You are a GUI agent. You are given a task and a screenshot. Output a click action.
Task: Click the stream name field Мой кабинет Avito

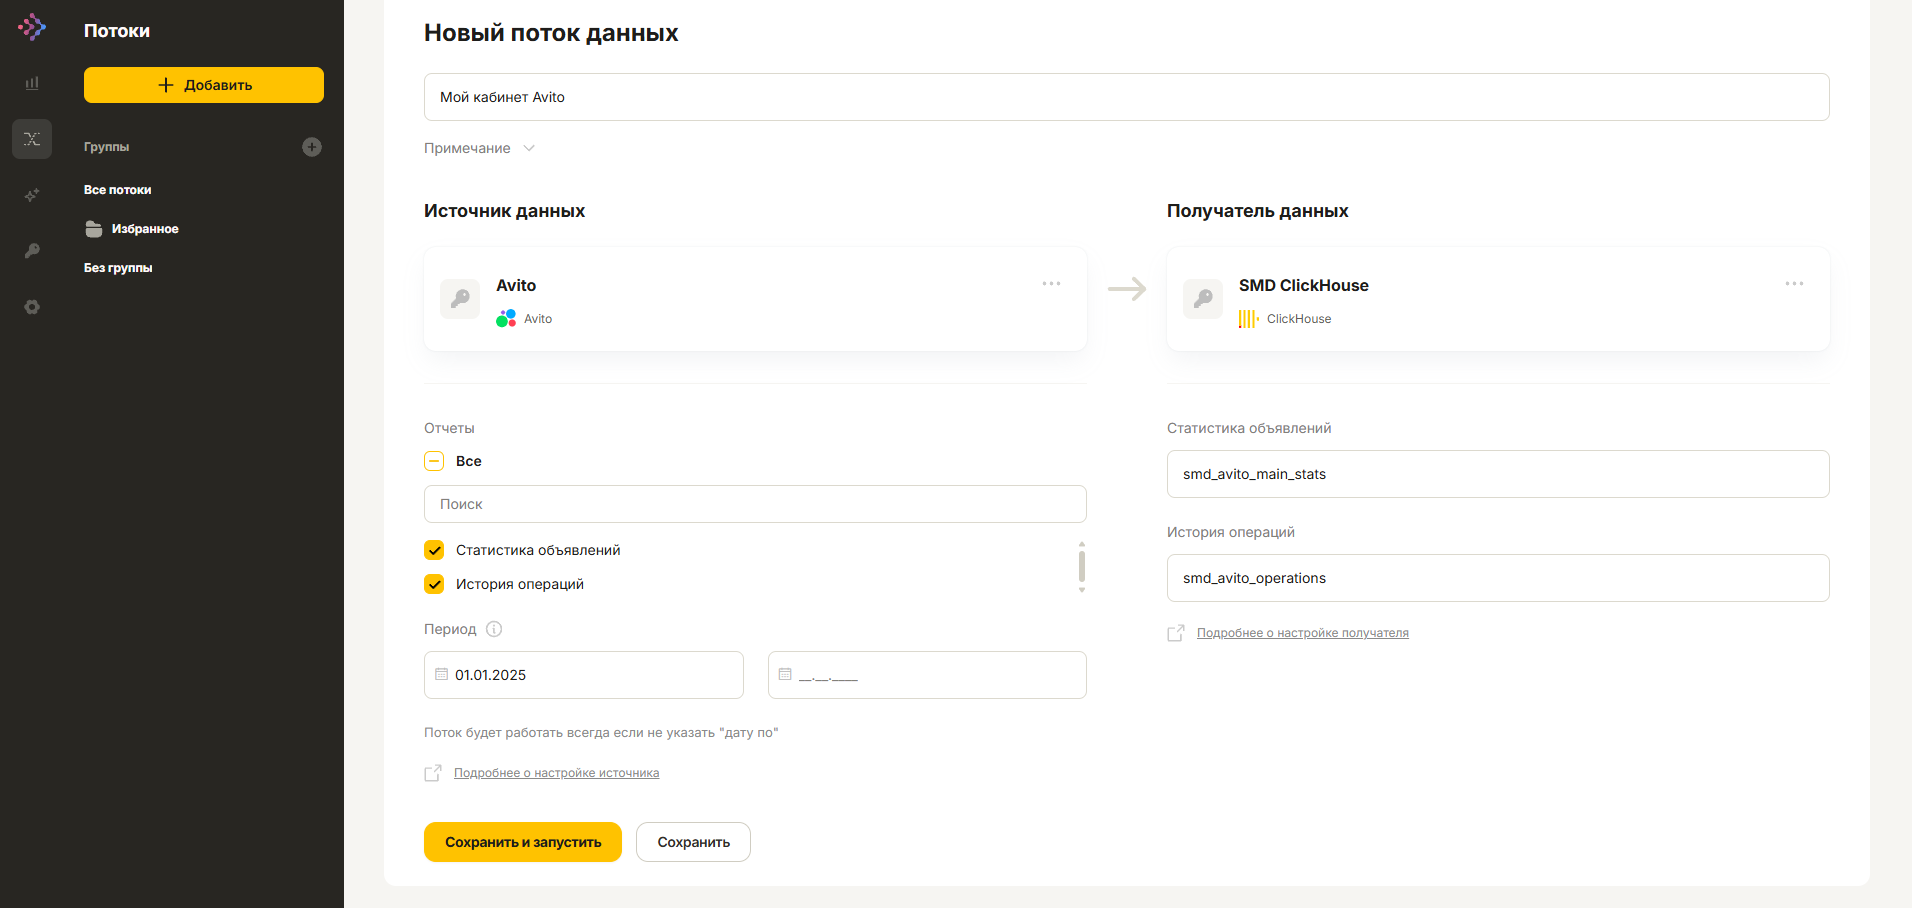click(x=1127, y=97)
